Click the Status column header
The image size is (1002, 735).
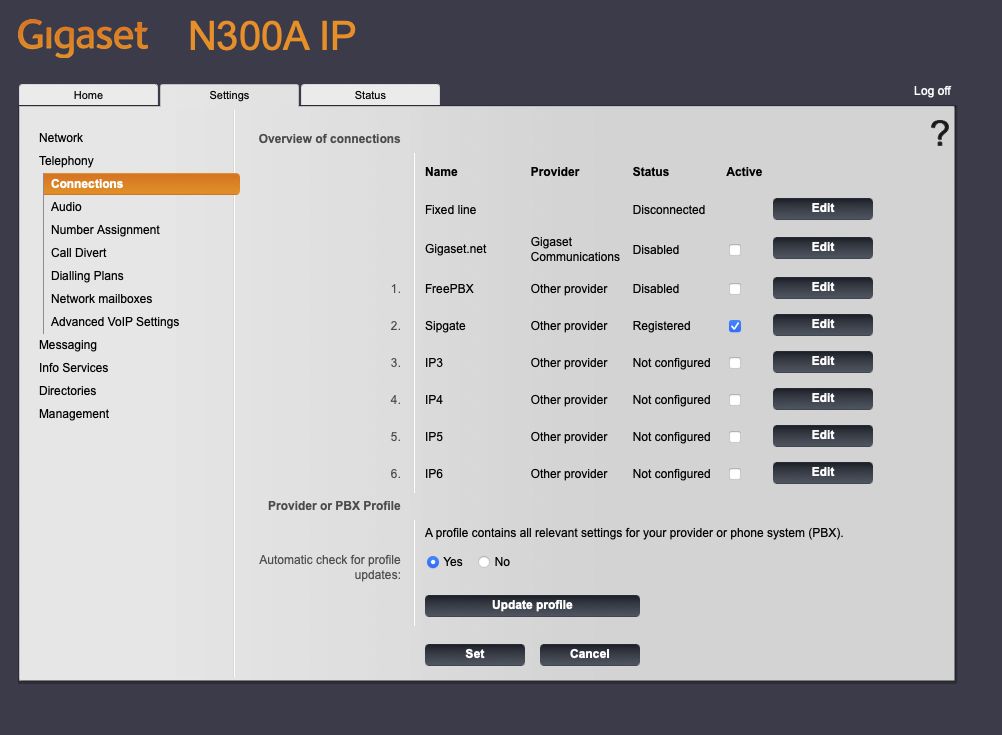pos(651,172)
